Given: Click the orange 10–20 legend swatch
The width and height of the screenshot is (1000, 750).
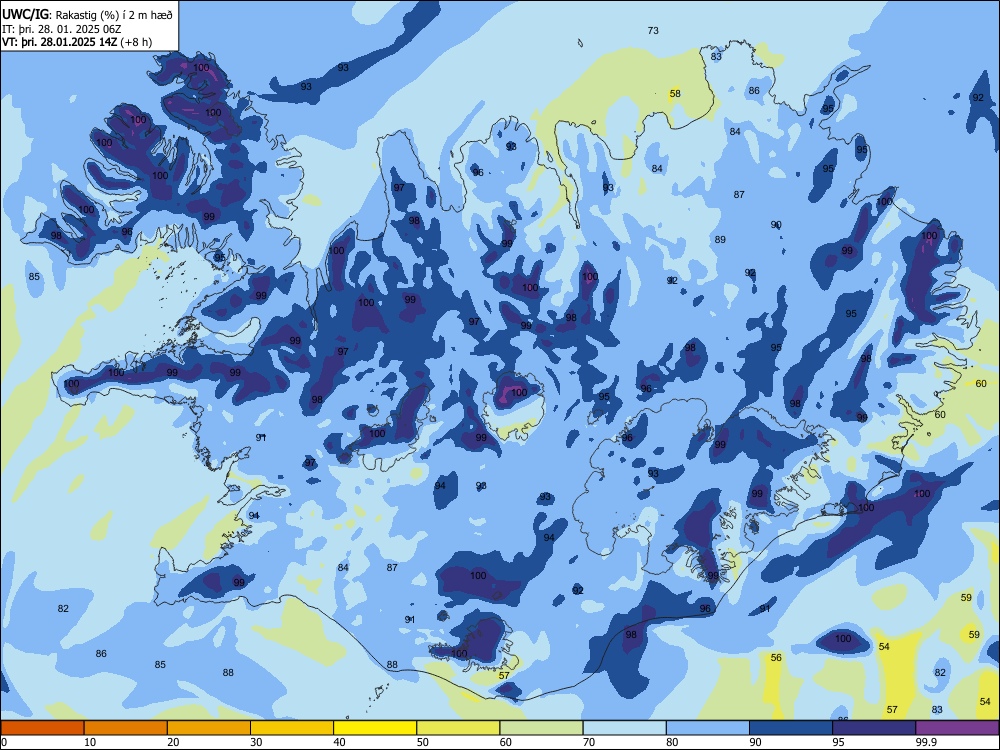Looking at the screenshot, I should coord(126,728).
